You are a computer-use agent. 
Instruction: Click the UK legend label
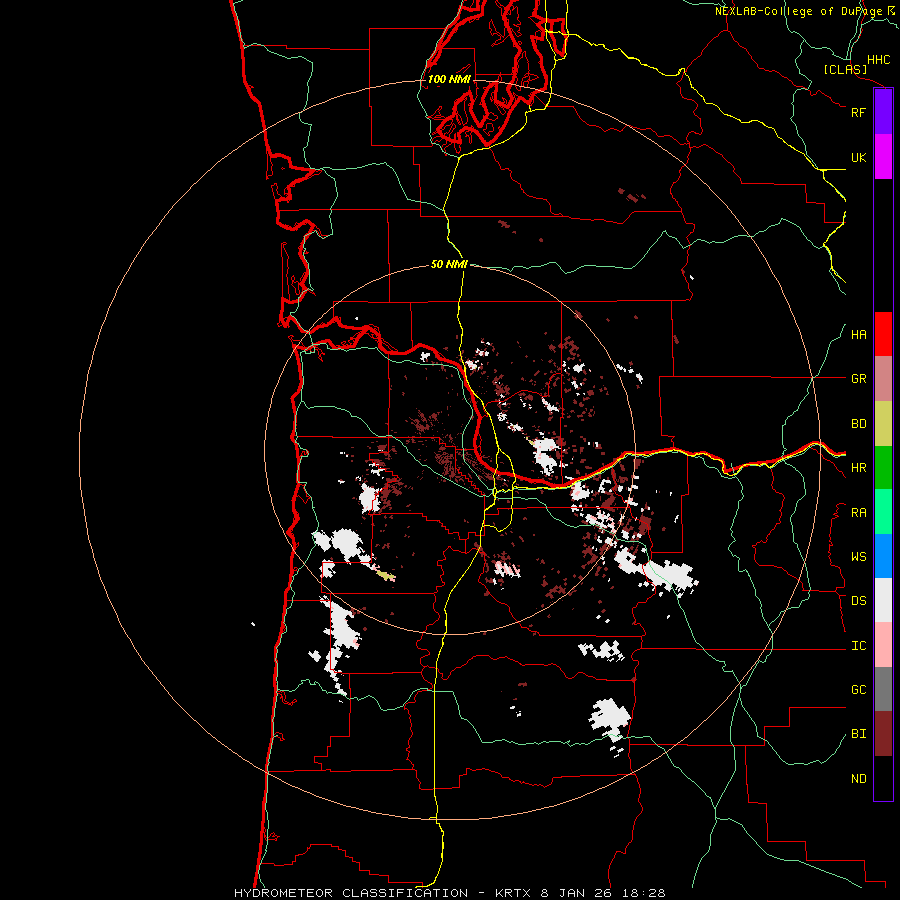(x=858, y=157)
